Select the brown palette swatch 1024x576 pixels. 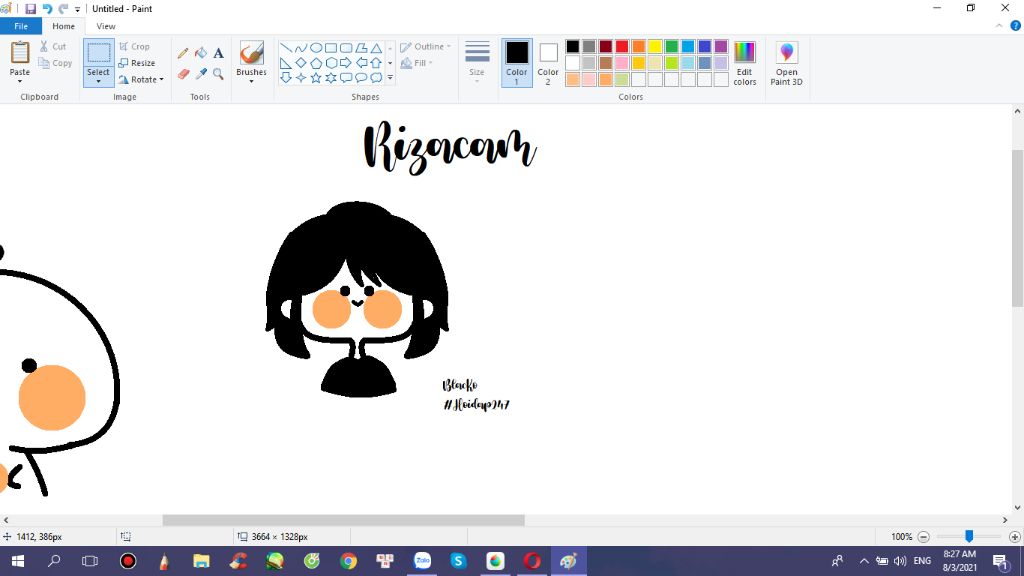pyautogui.click(x=606, y=63)
